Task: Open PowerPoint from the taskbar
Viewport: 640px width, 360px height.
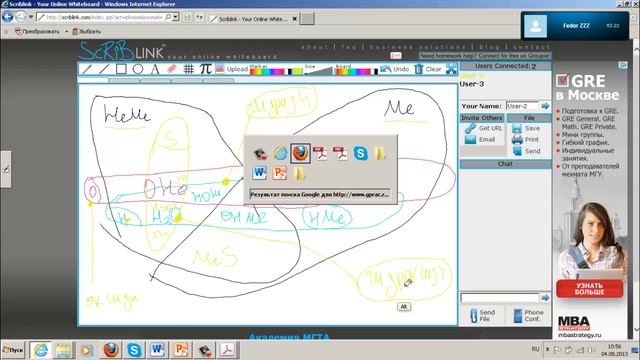Action: click(x=180, y=350)
